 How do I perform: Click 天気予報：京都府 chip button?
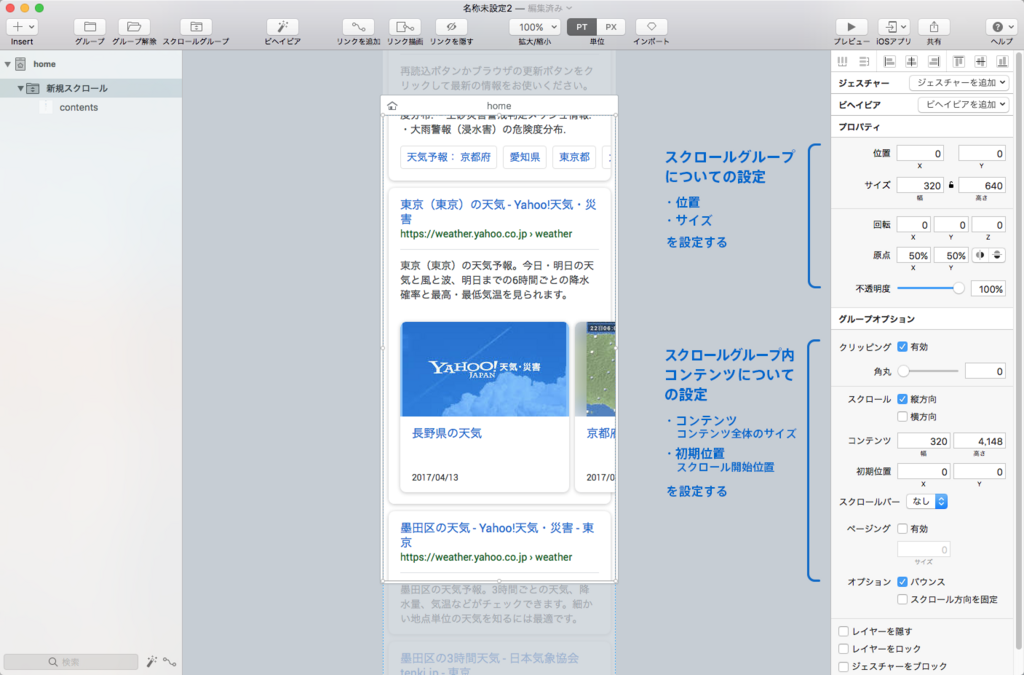point(449,157)
